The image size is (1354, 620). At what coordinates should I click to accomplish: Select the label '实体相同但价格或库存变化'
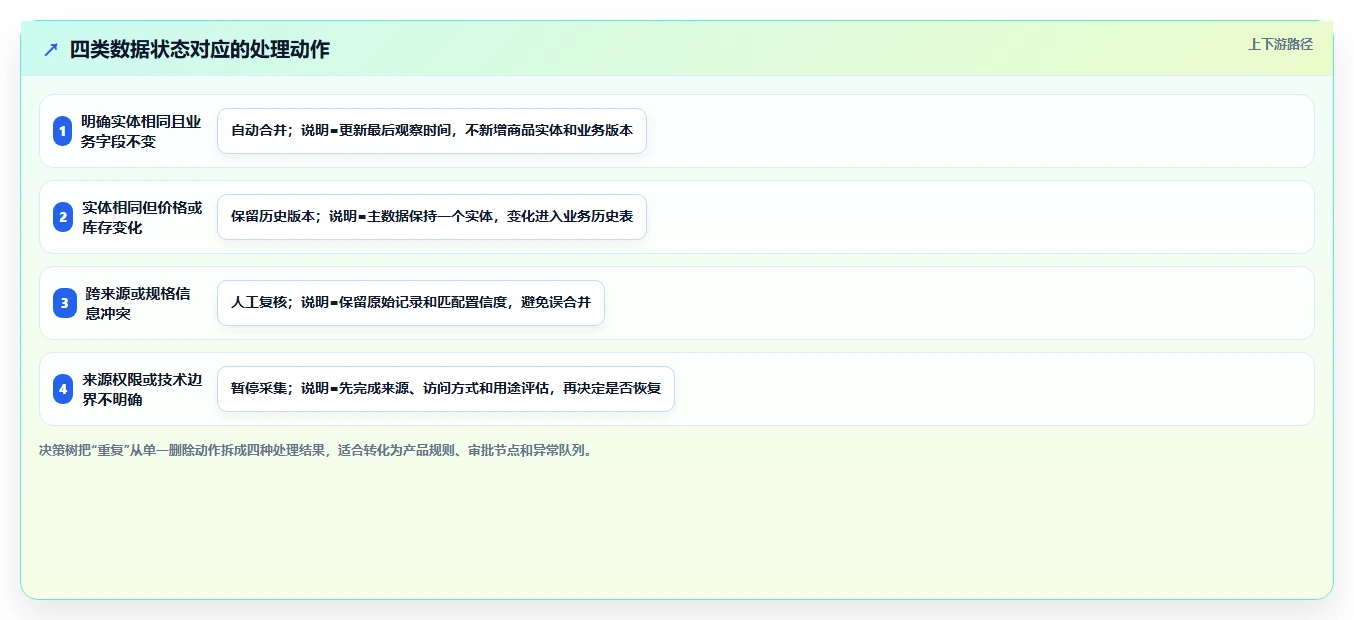pos(142,217)
